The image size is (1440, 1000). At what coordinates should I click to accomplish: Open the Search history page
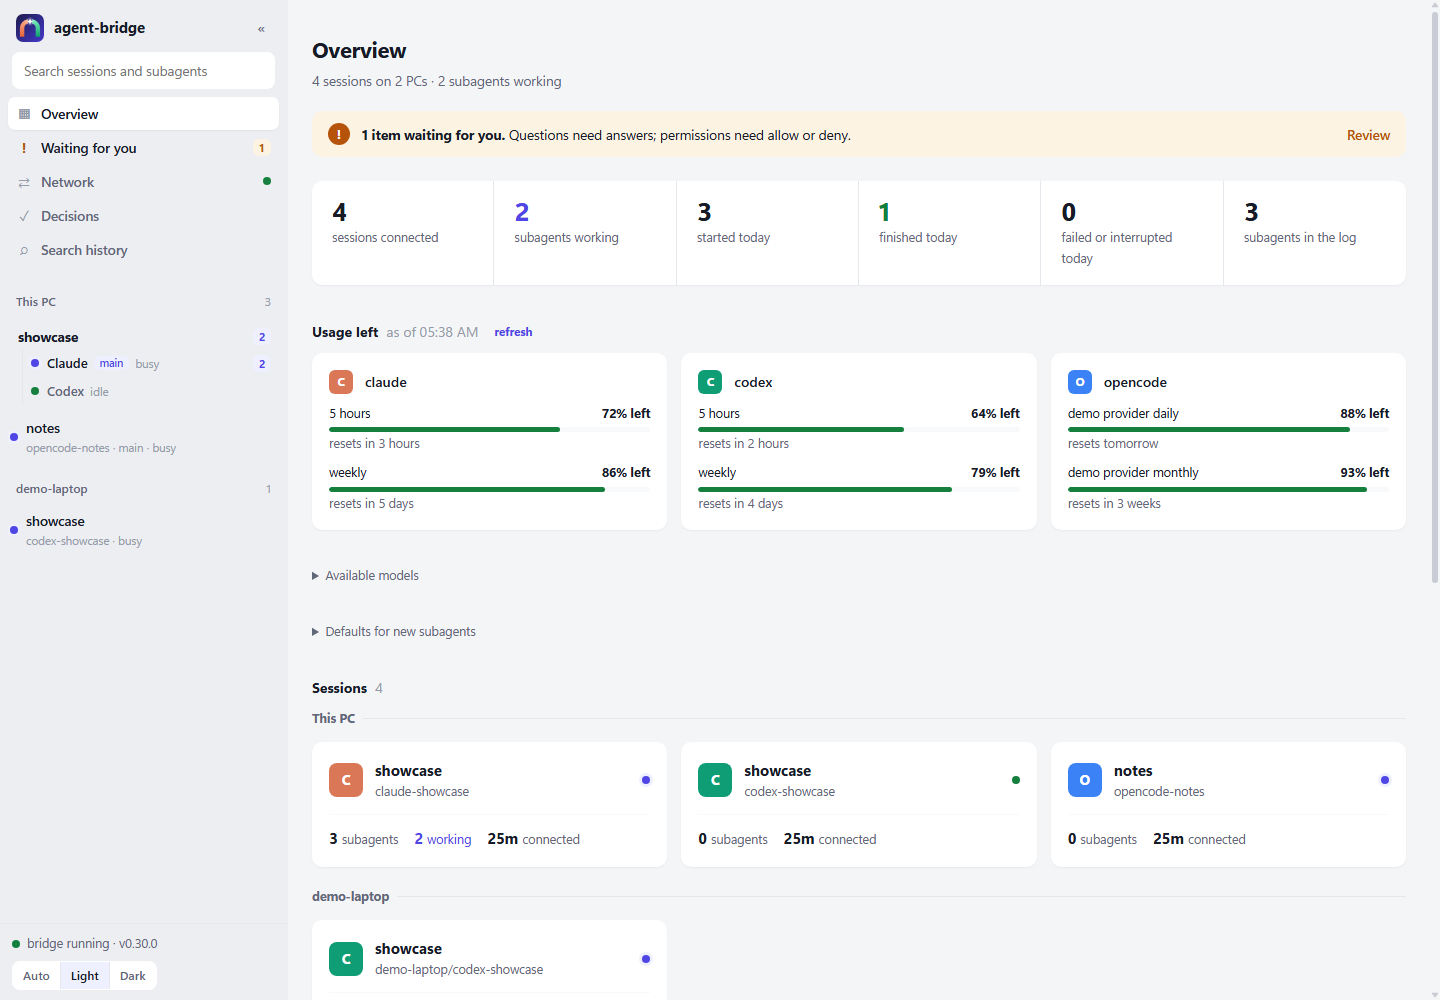click(x=143, y=250)
